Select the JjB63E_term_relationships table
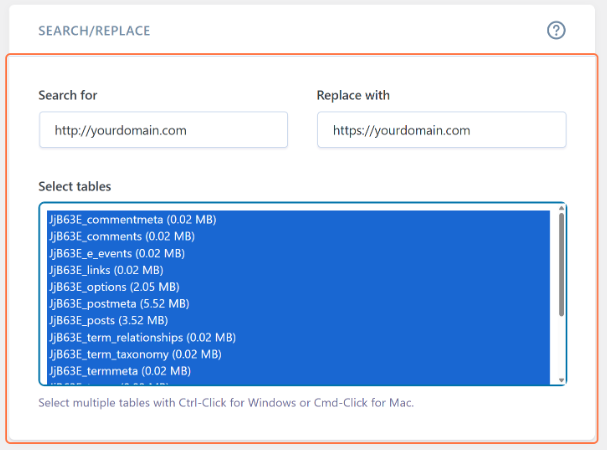The width and height of the screenshot is (607, 450). 142,337
